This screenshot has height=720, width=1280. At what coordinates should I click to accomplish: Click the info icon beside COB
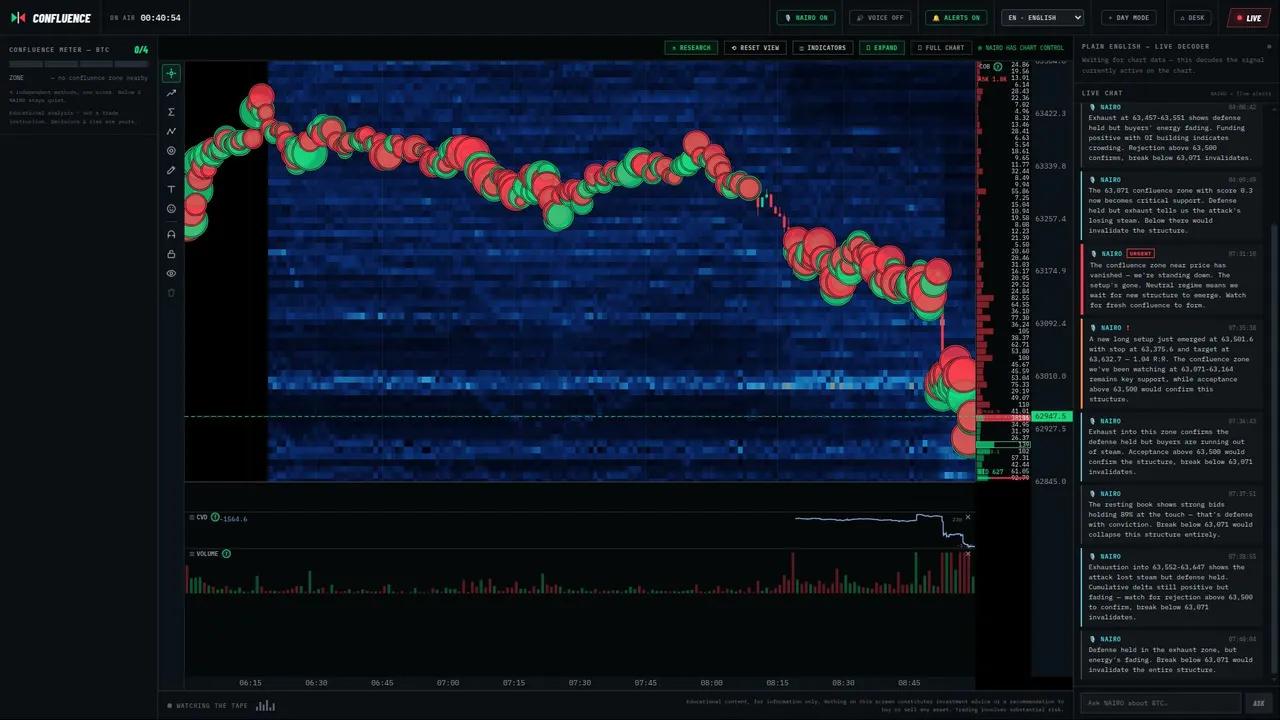pyautogui.click(x=998, y=67)
